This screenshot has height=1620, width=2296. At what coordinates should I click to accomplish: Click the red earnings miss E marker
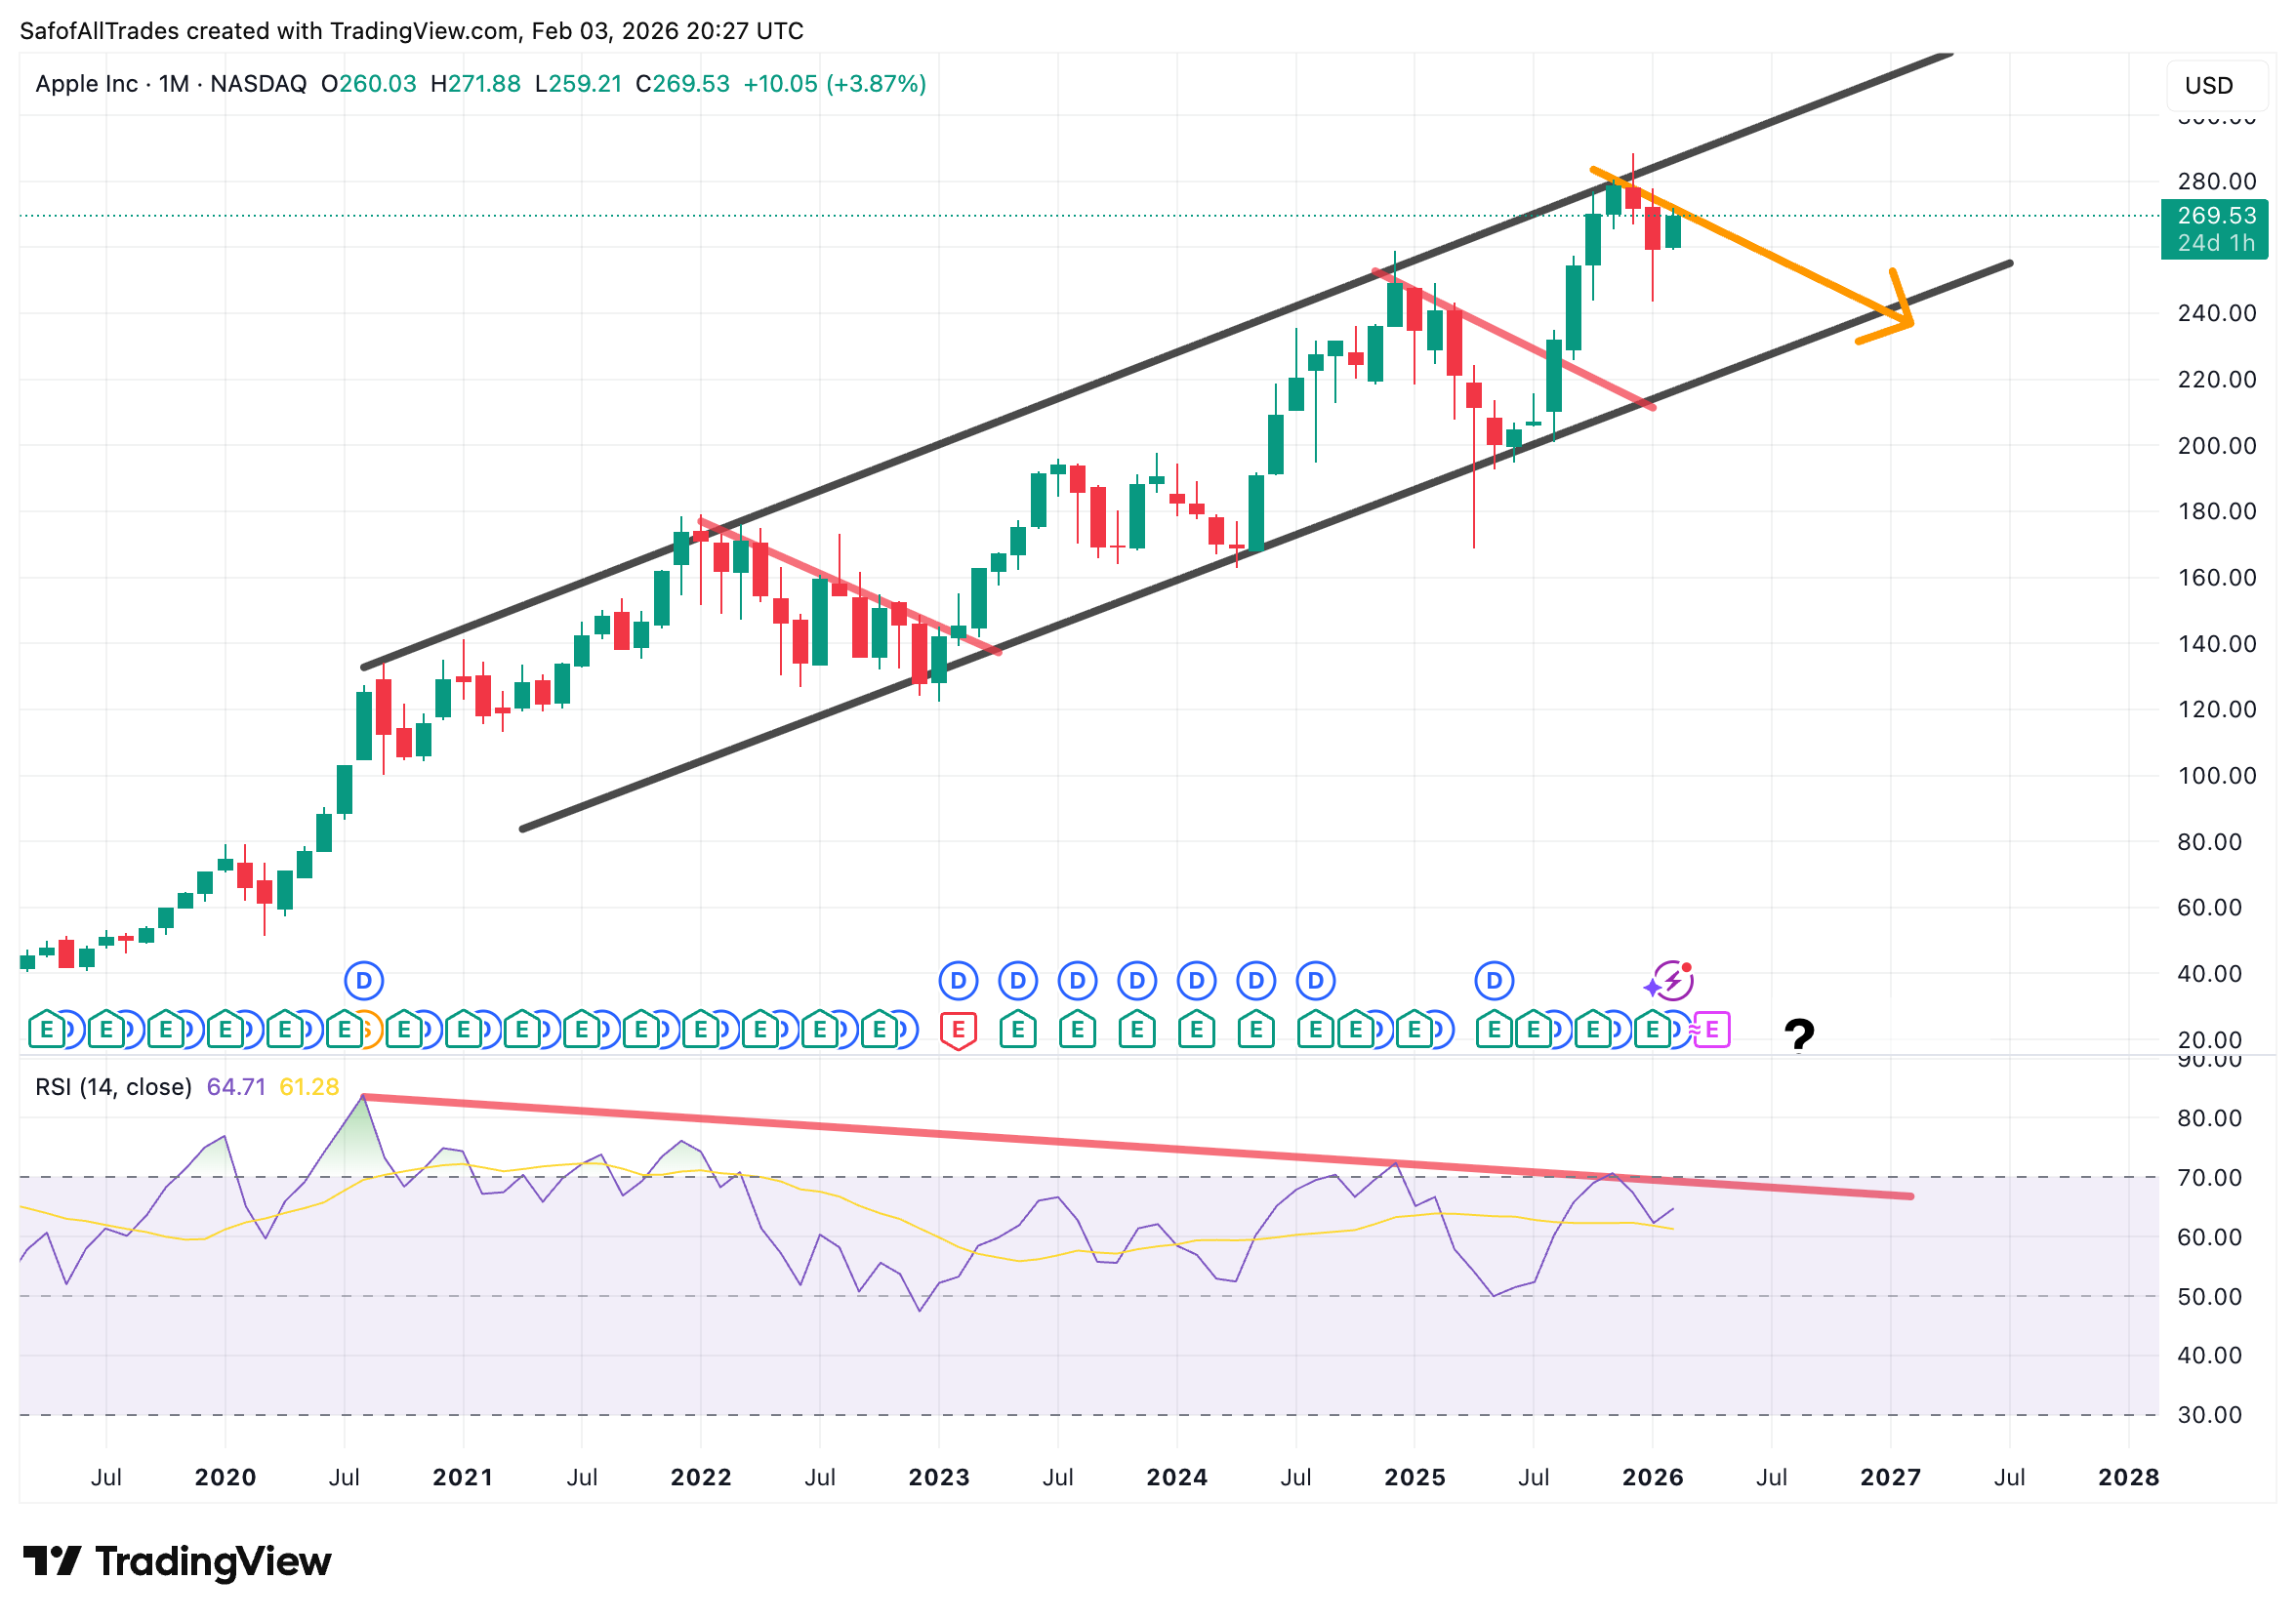click(x=958, y=1029)
